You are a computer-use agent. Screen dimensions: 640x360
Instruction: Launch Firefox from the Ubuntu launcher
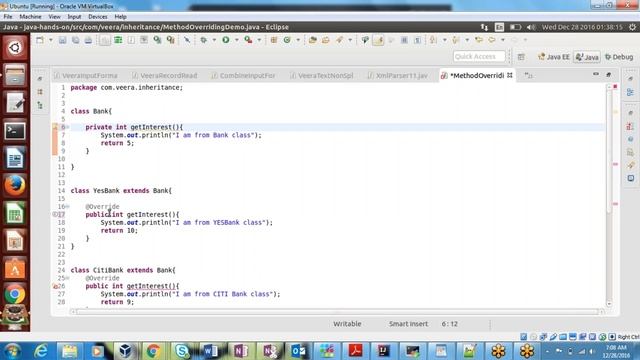[x=15, y=186]
